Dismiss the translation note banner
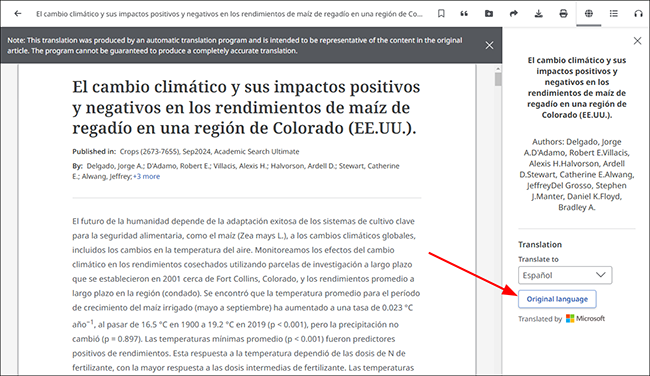This screenshot has height=376, width=650. click(x=489, y=46)
